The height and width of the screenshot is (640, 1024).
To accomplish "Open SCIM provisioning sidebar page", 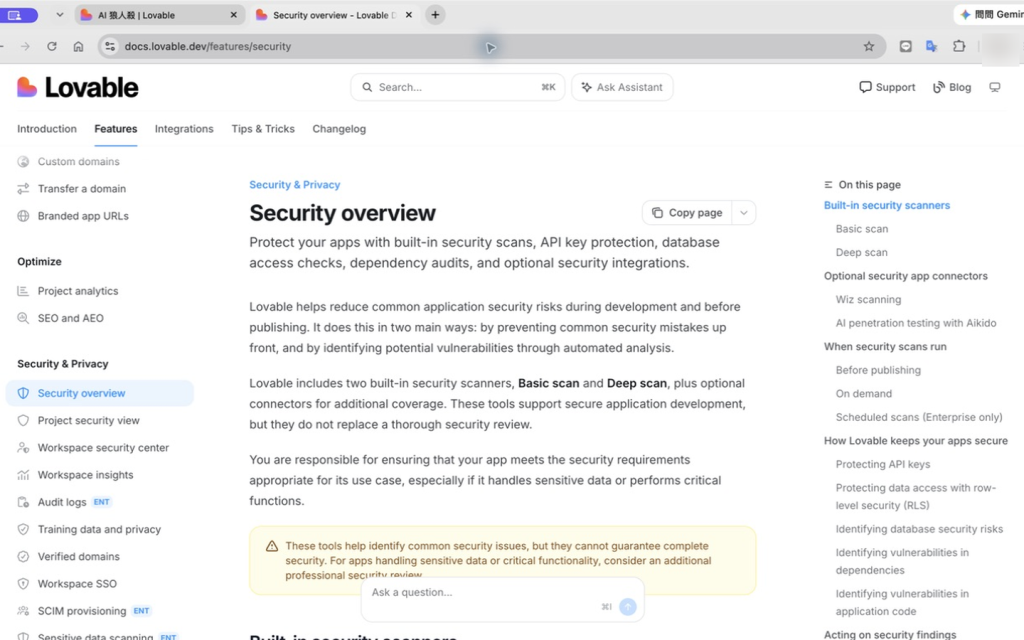I will coord(99,611).
